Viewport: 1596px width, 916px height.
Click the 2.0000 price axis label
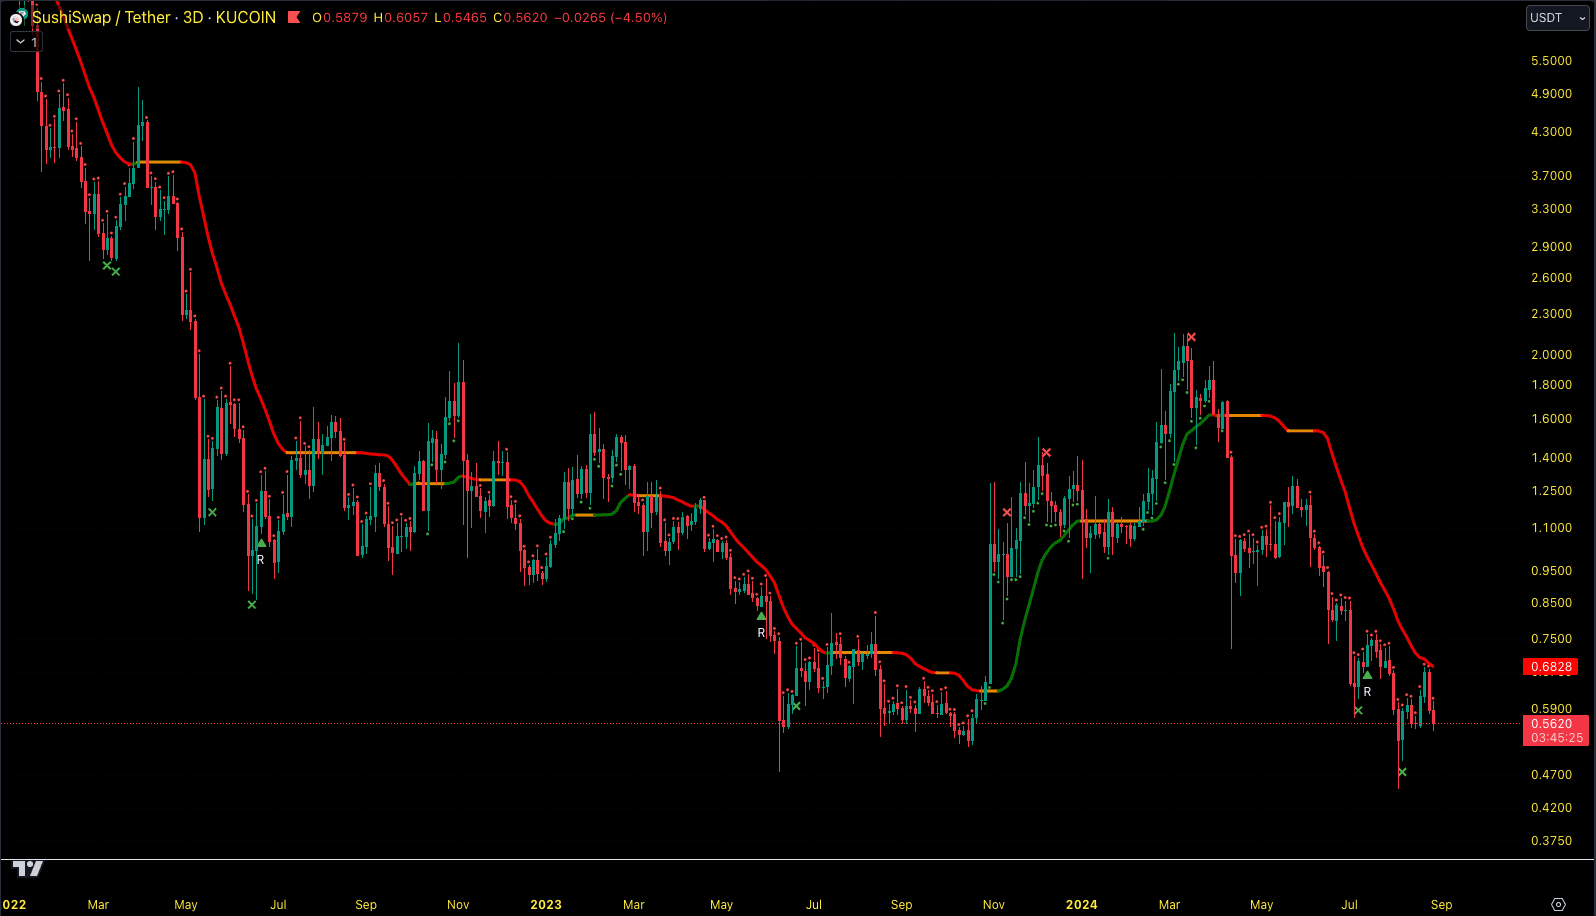[x=1551, y=355]
